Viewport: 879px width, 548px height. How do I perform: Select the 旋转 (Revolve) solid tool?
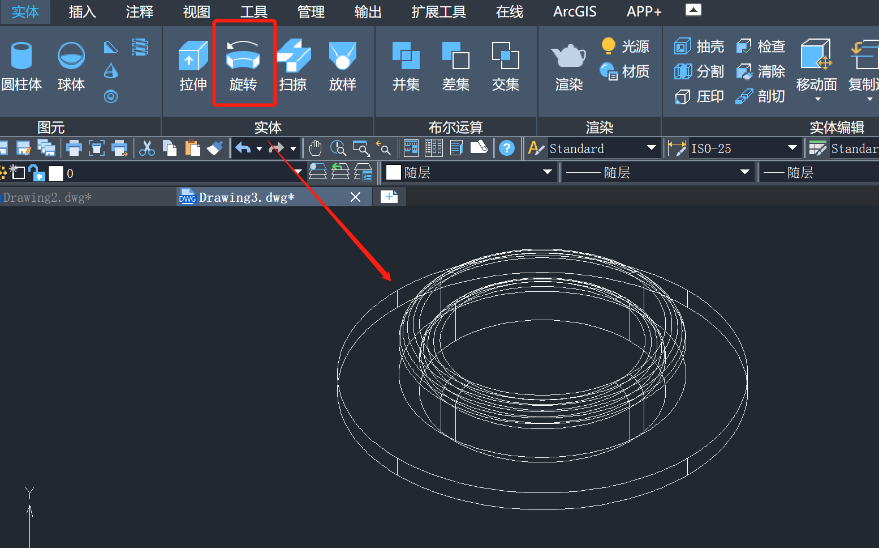(x=243, y=66)
